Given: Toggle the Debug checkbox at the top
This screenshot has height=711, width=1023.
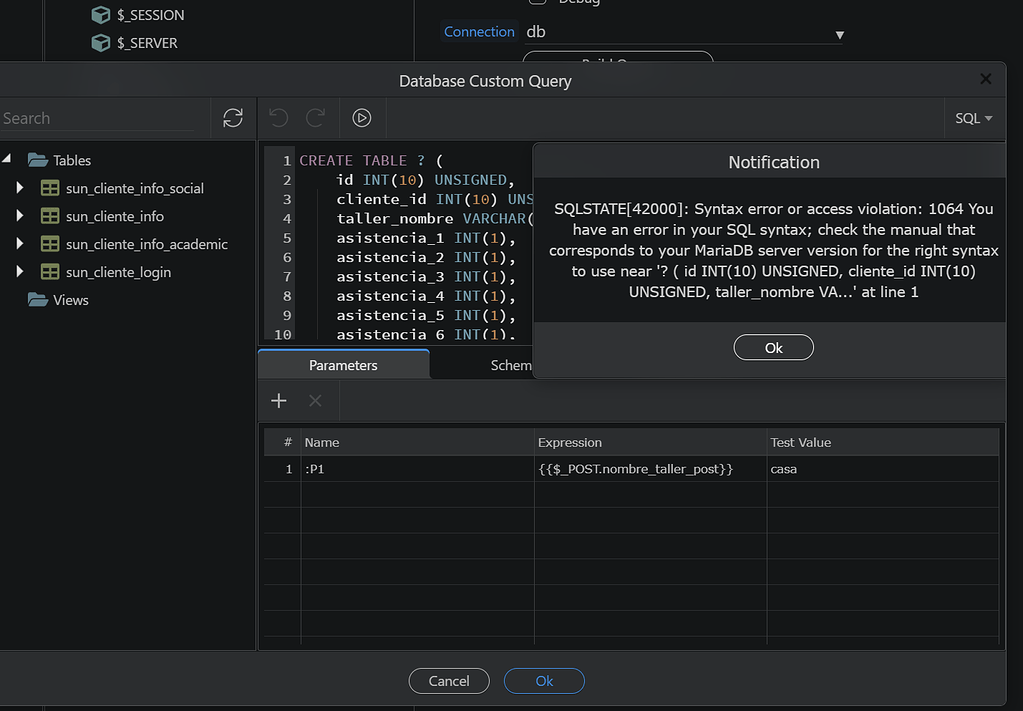Looking at the screenshot, I should pos(536,4).
